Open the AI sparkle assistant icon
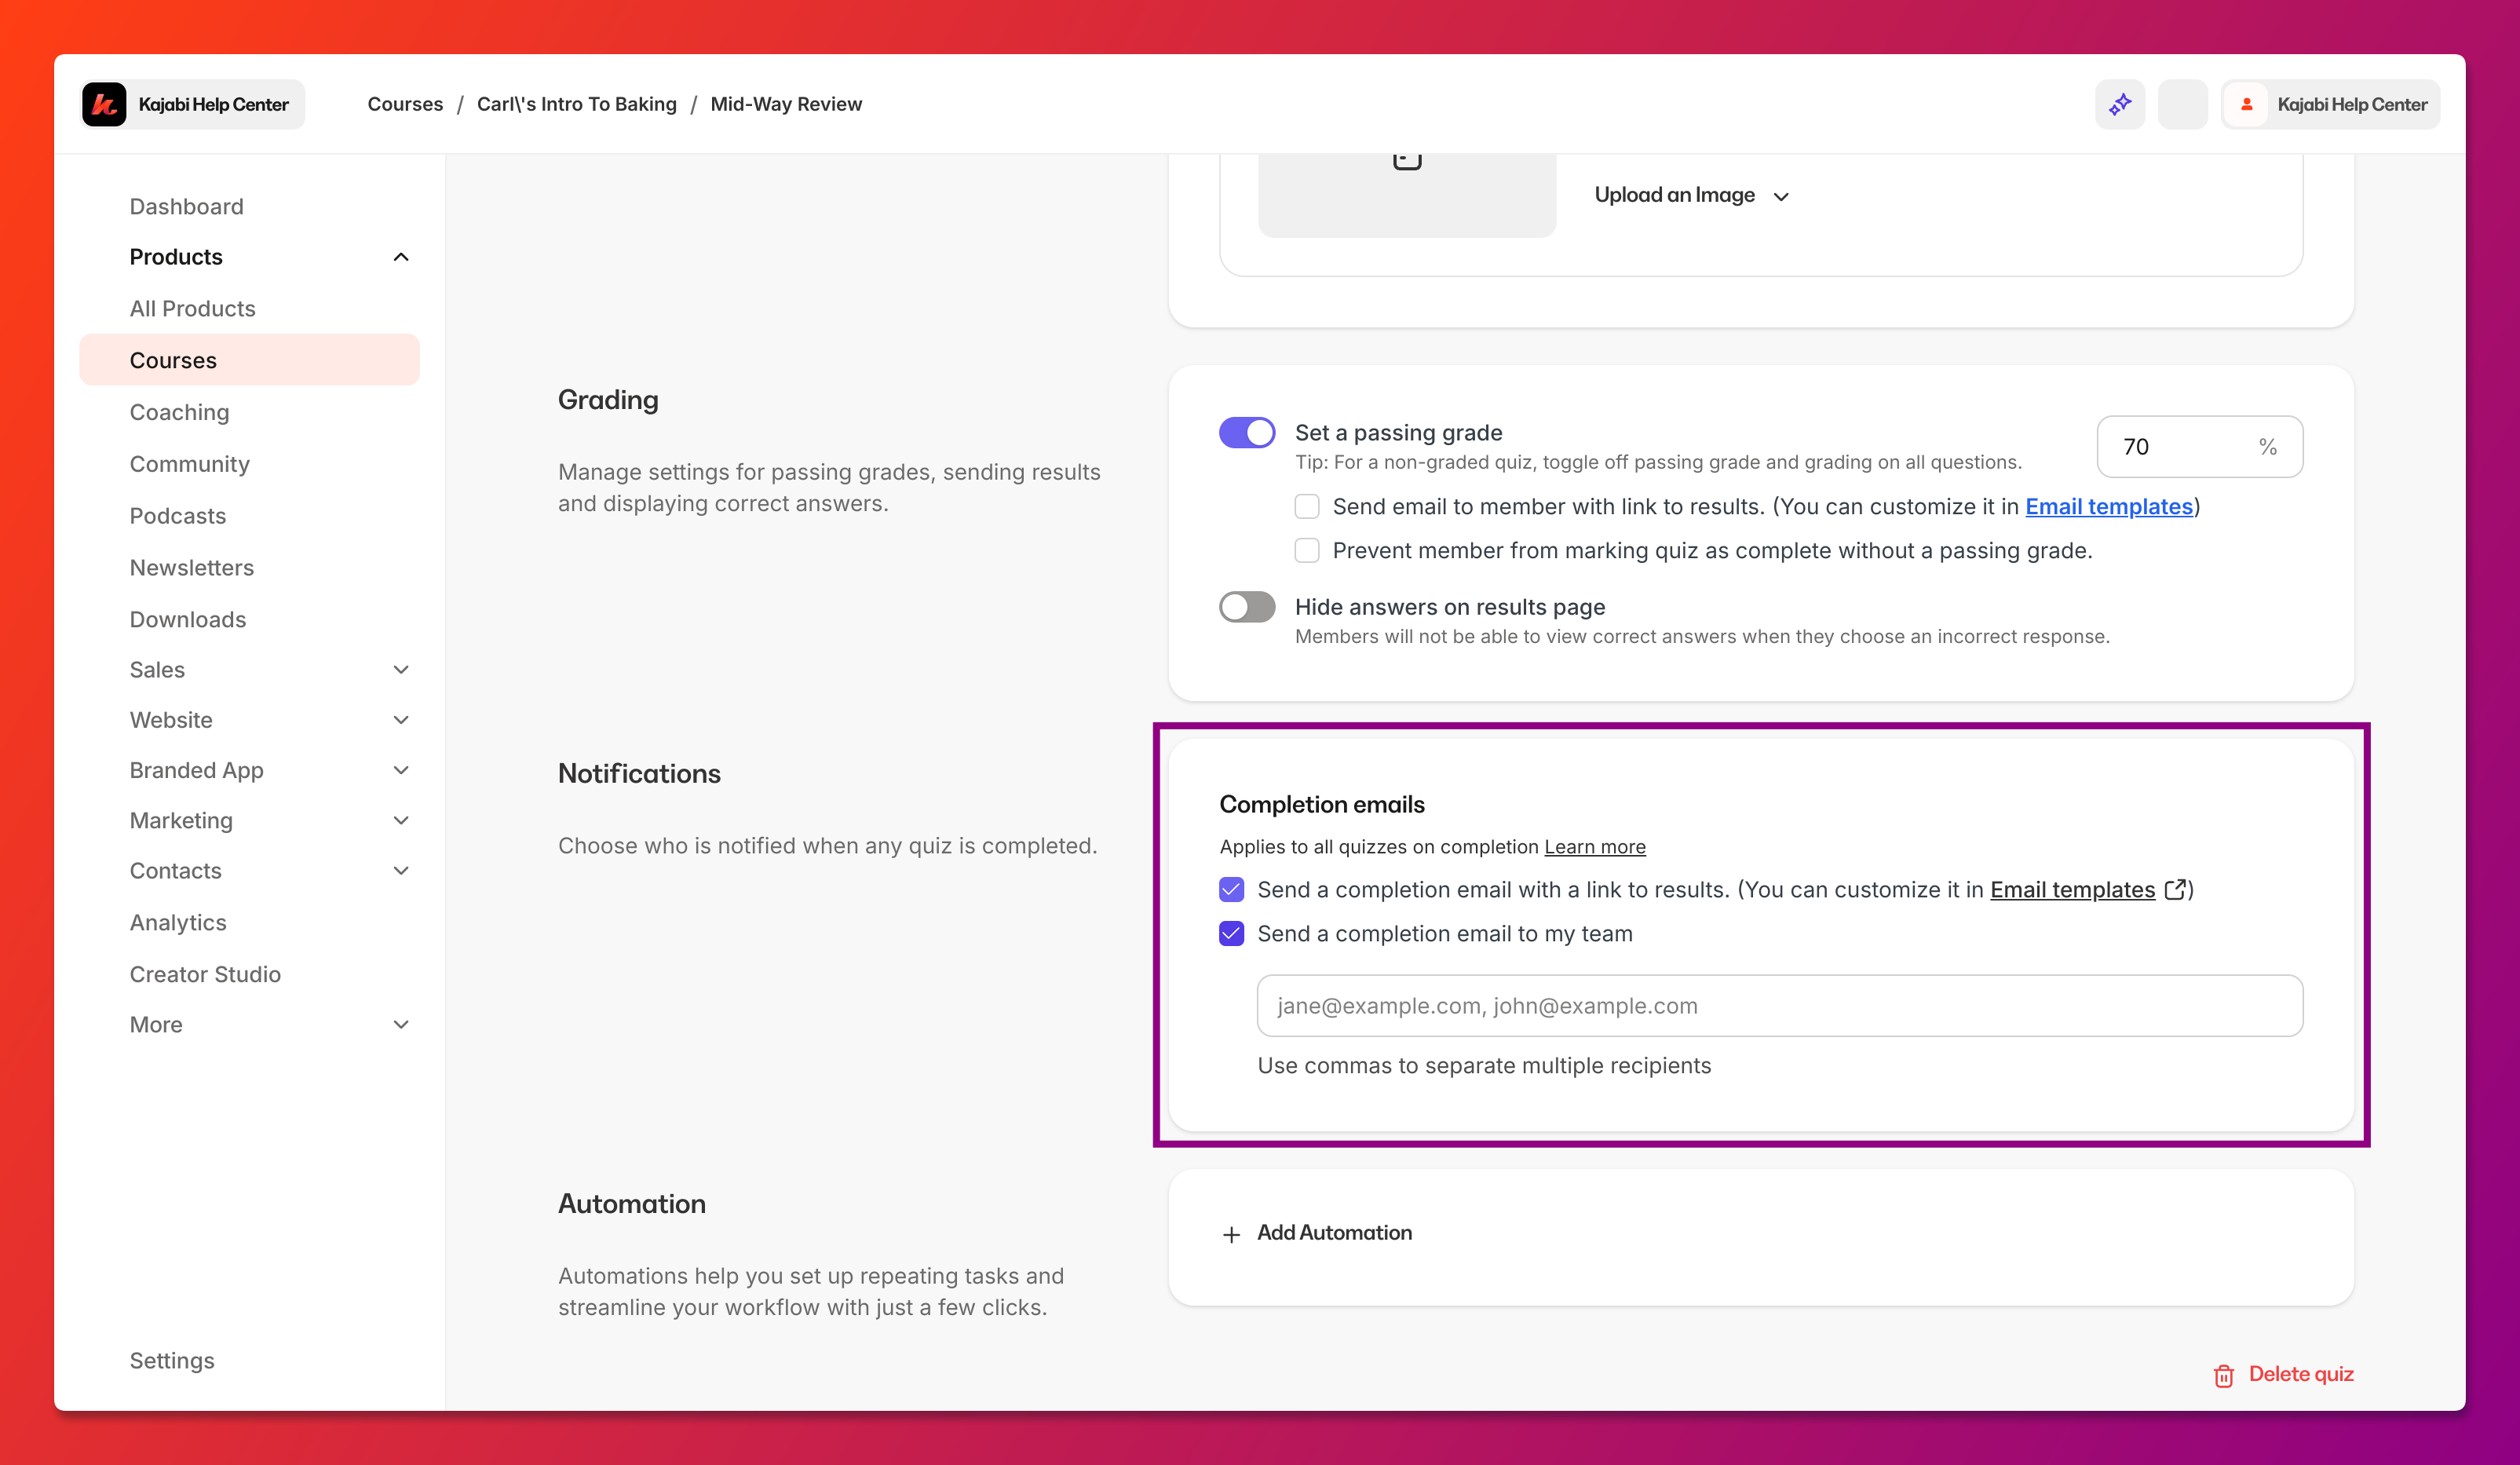This screenshot has height=1465, width=2520. point(2120,104)
